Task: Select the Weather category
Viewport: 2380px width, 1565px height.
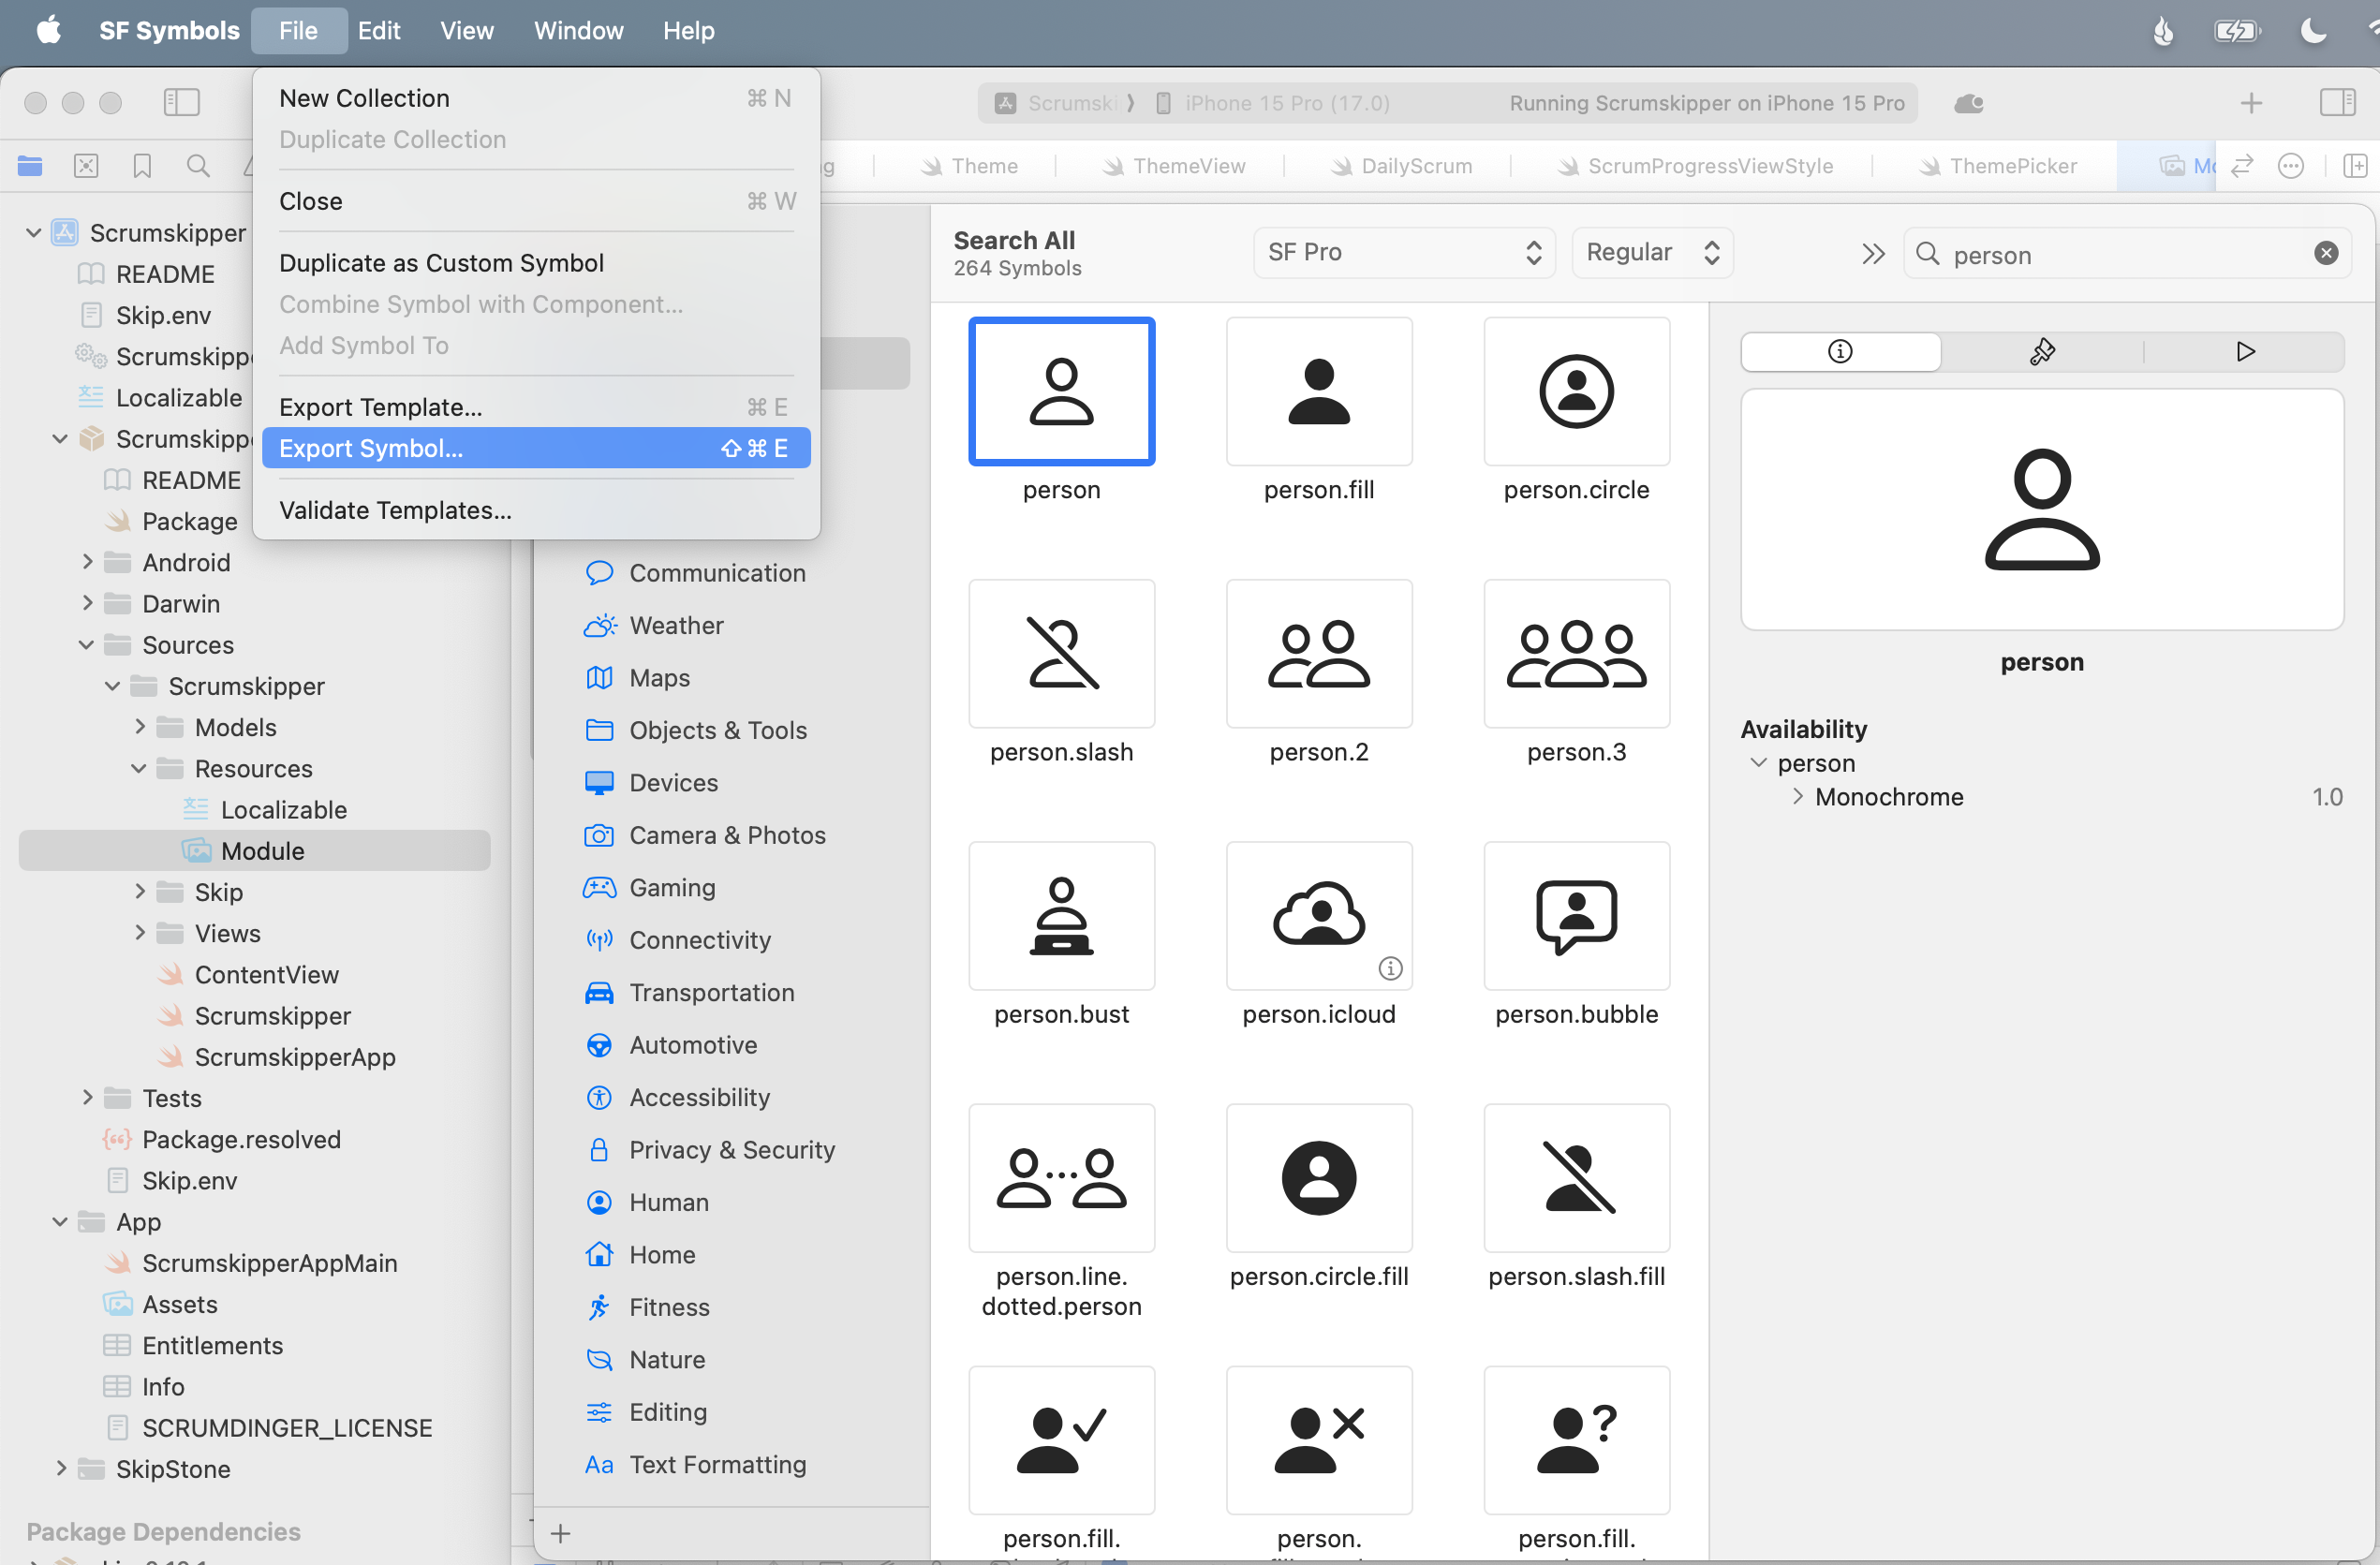Action: 676,626
